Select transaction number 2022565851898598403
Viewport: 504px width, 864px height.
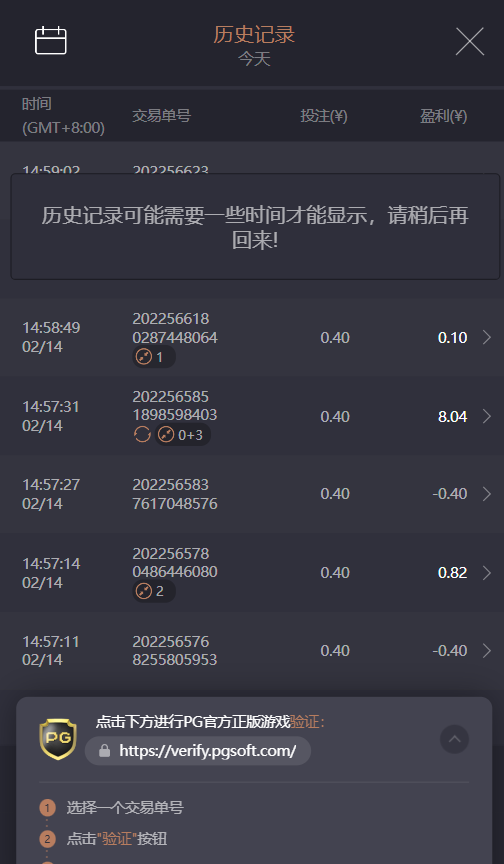[x=175, y=406]
